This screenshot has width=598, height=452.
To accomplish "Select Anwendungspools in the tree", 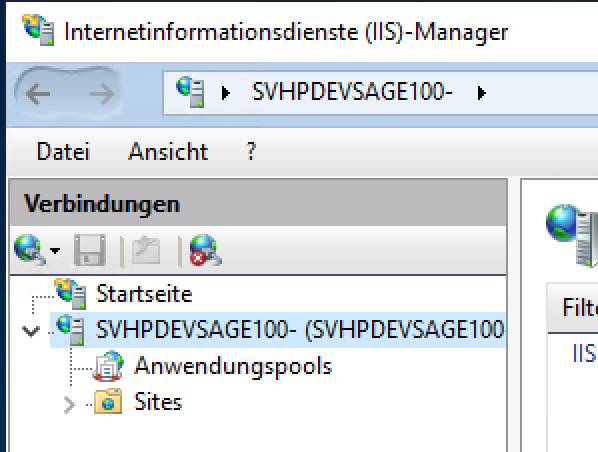I will point(233,366).
